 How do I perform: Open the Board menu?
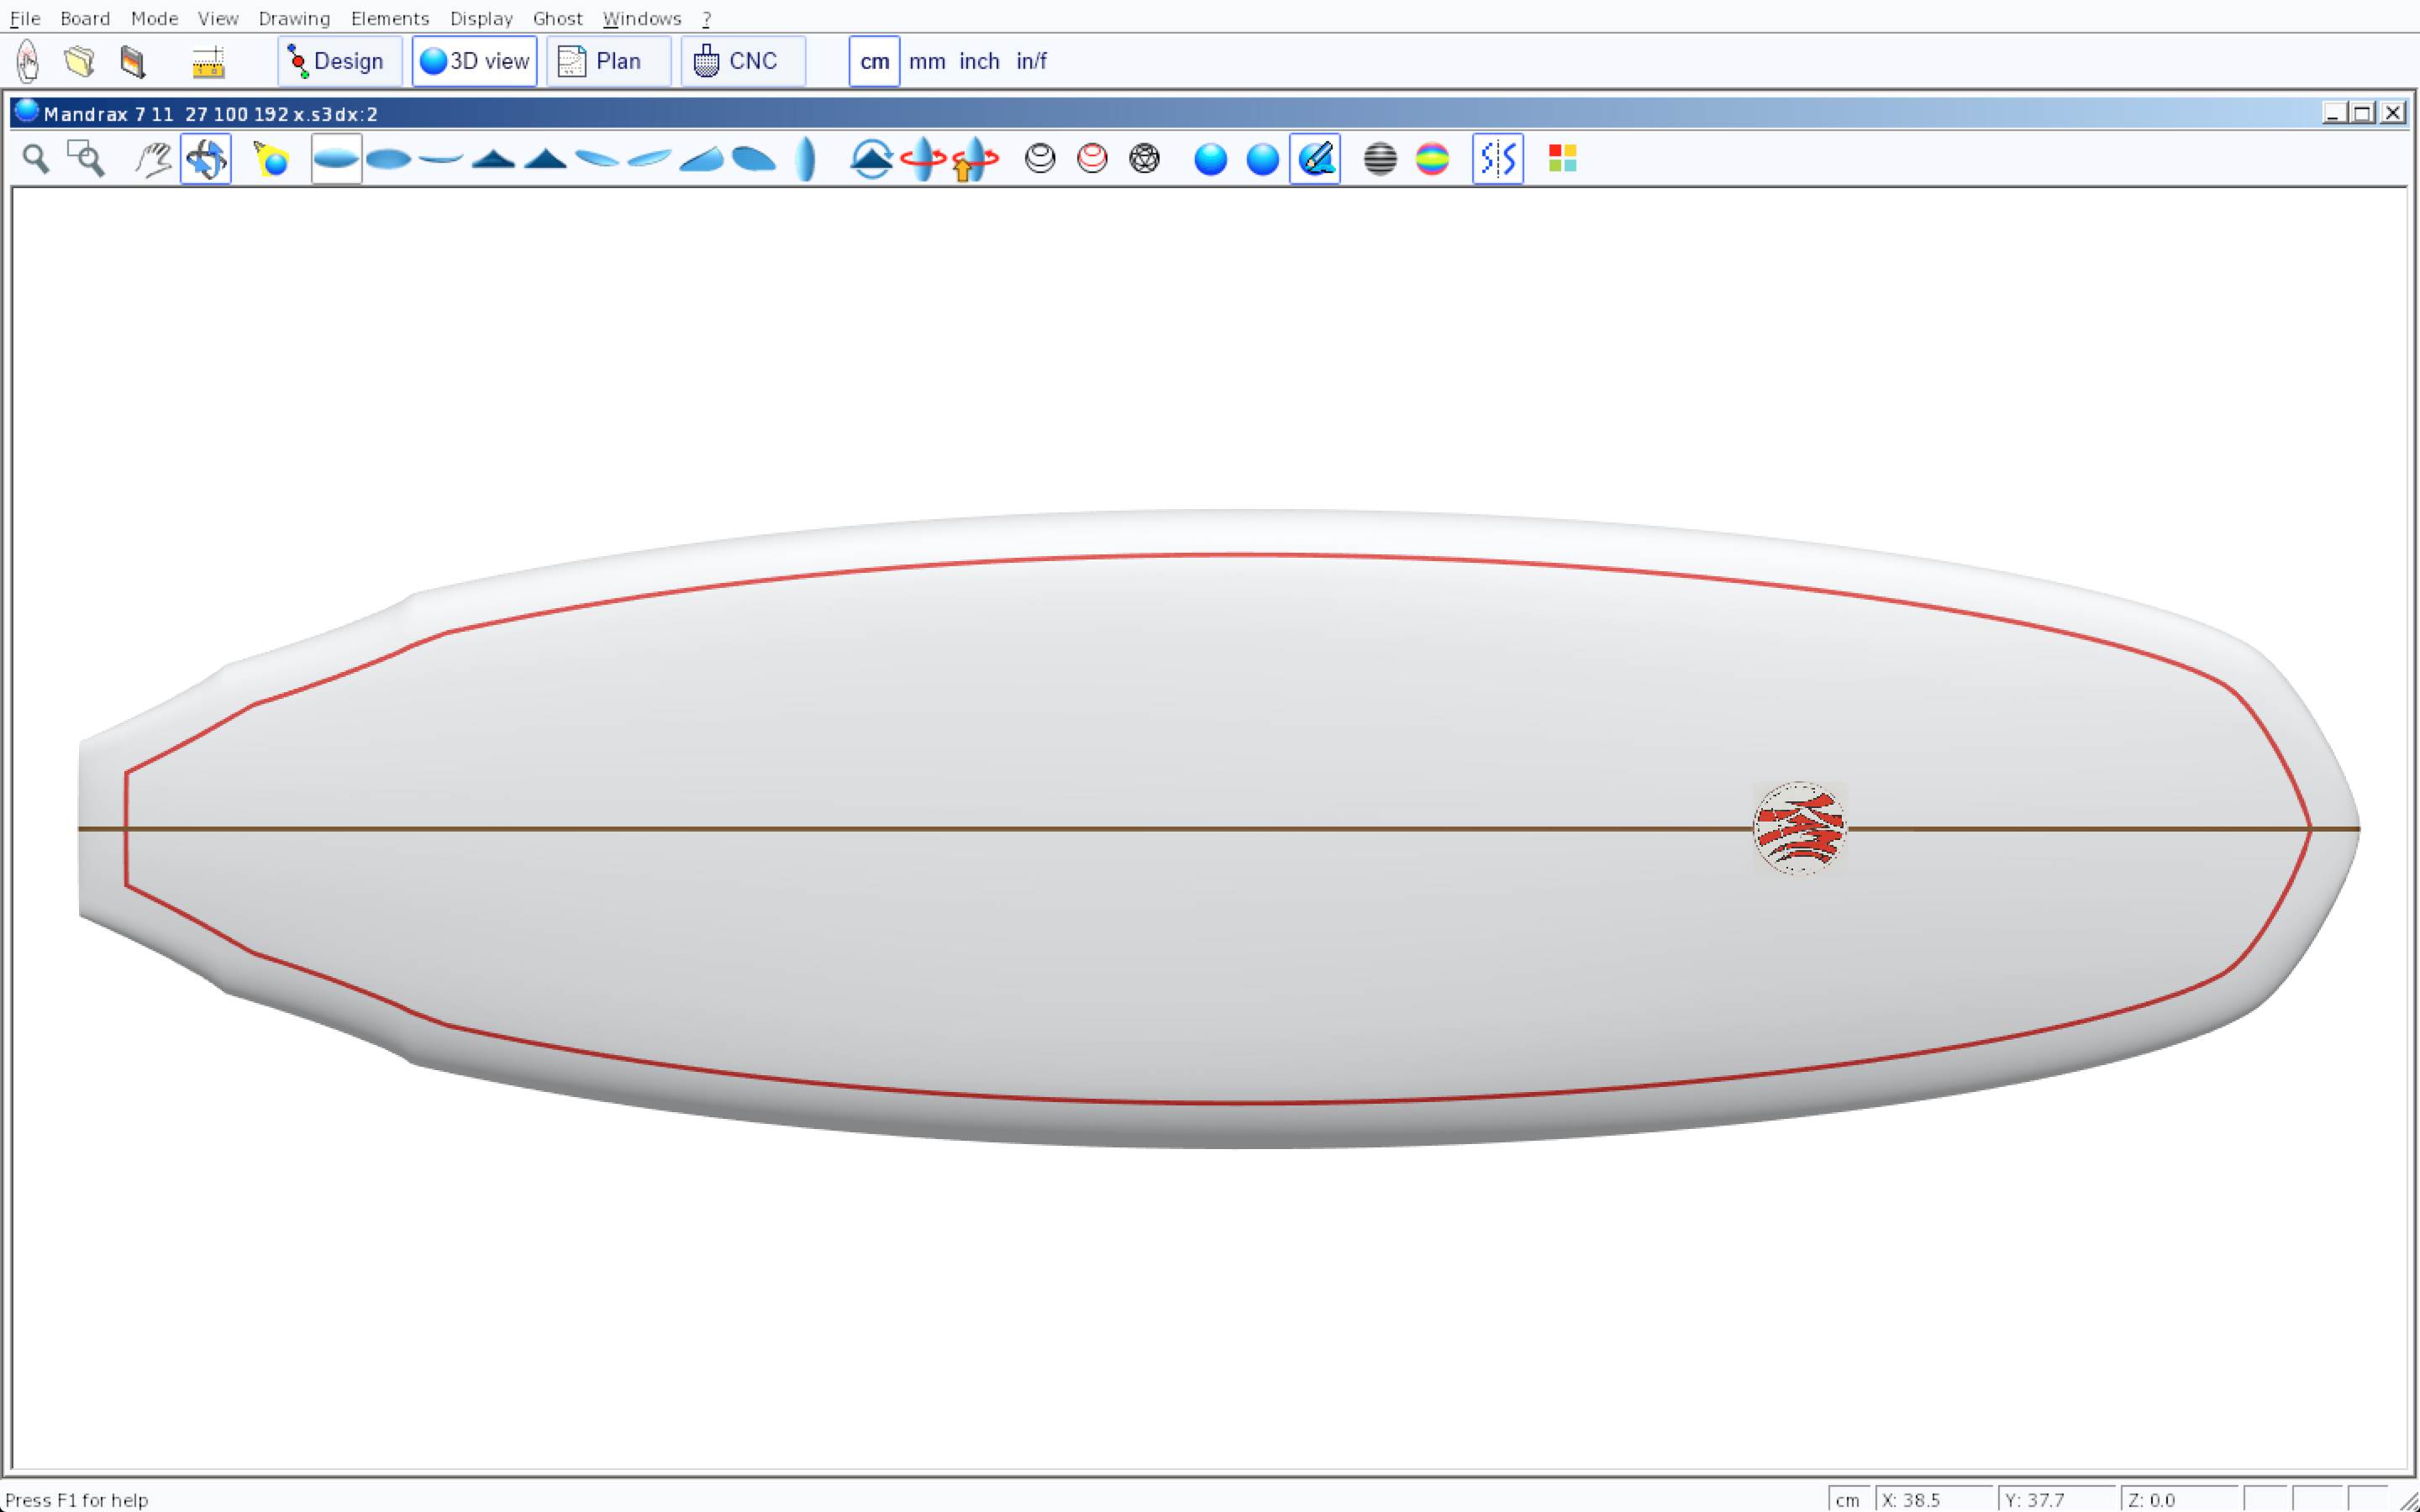pos(85,18)
